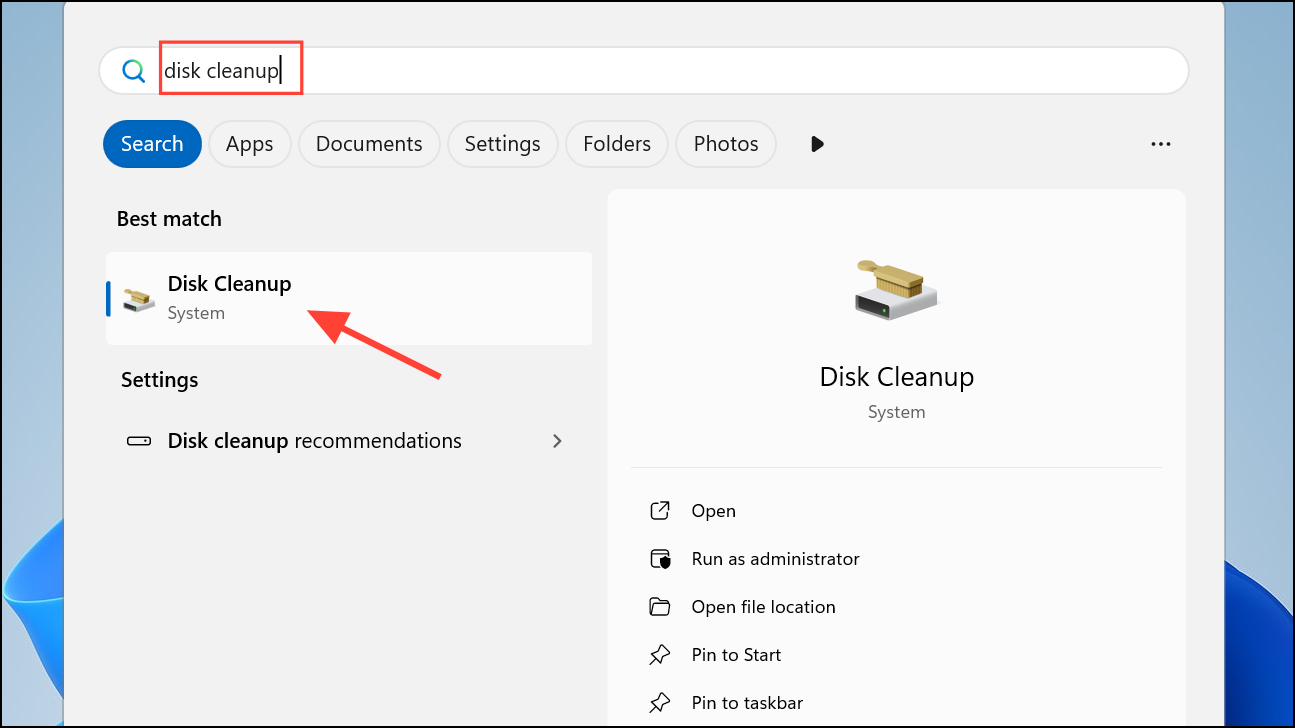Image resolution: width=1295 pixels, height=728 pixels.
Task: Switch to the Apps filter tab
Action: pyautogui.click(x=249, y=144)
